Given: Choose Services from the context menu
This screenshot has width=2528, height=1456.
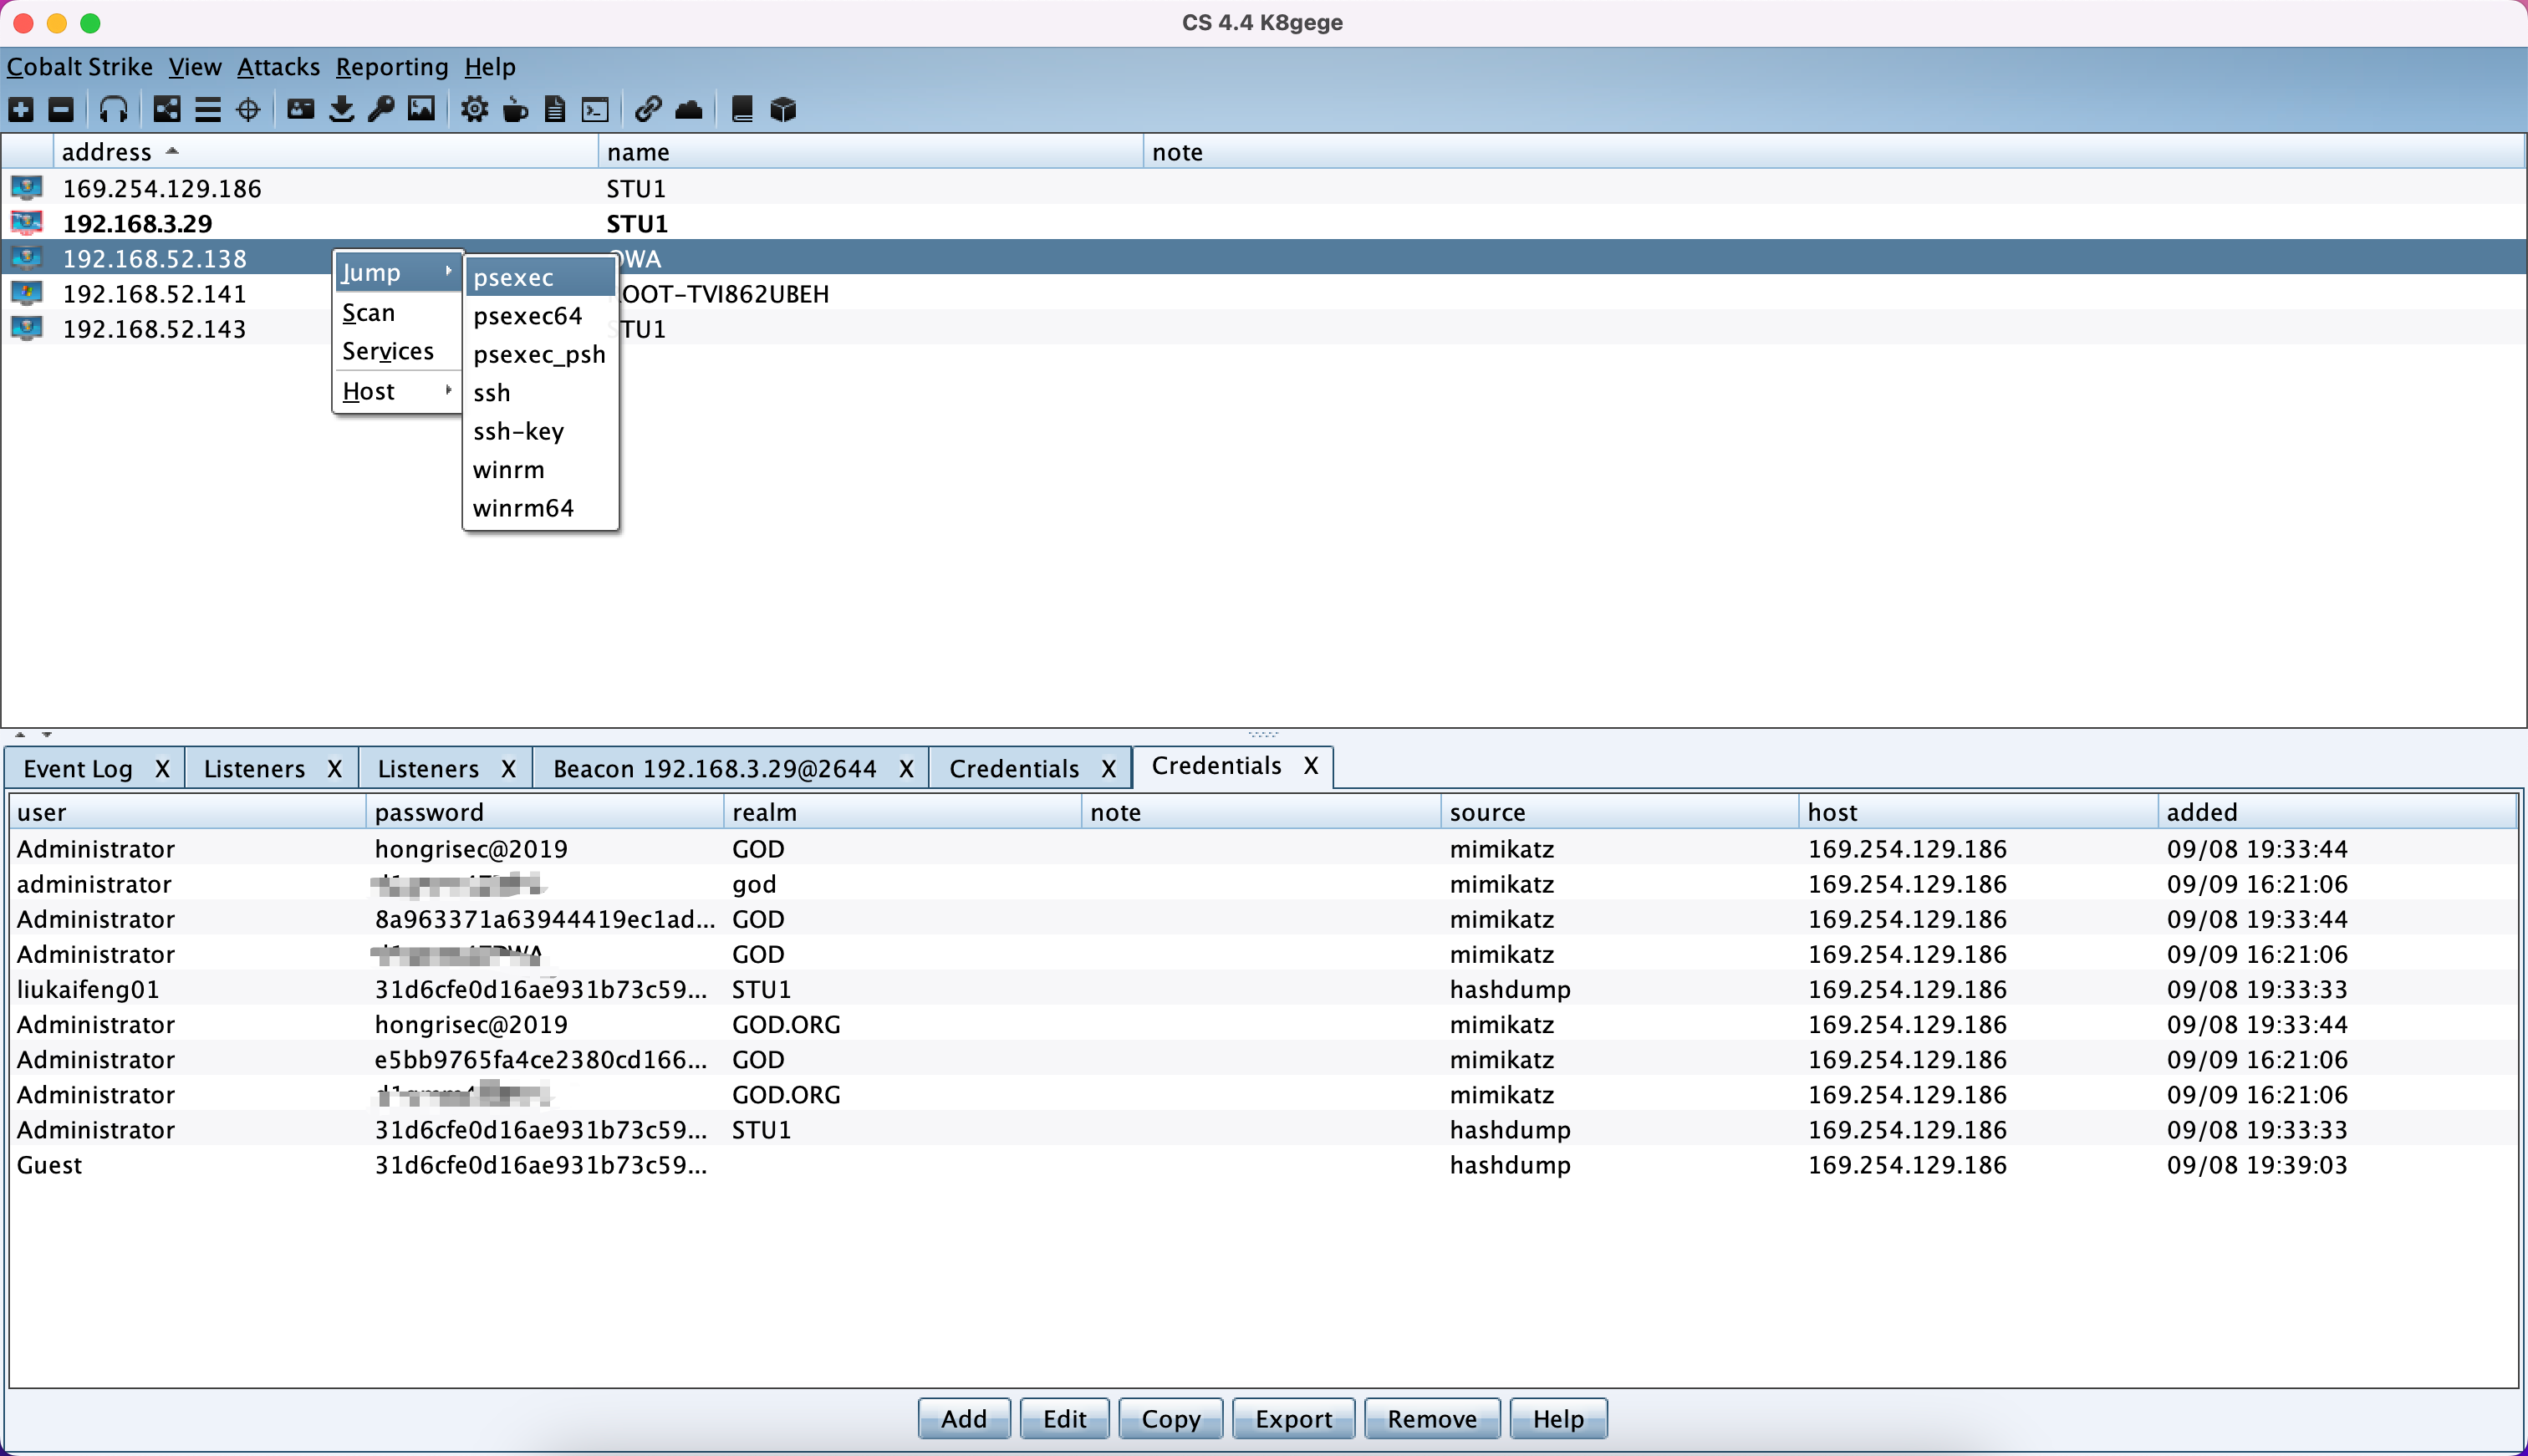Looking at the screenshot, I should pos(397,351).
